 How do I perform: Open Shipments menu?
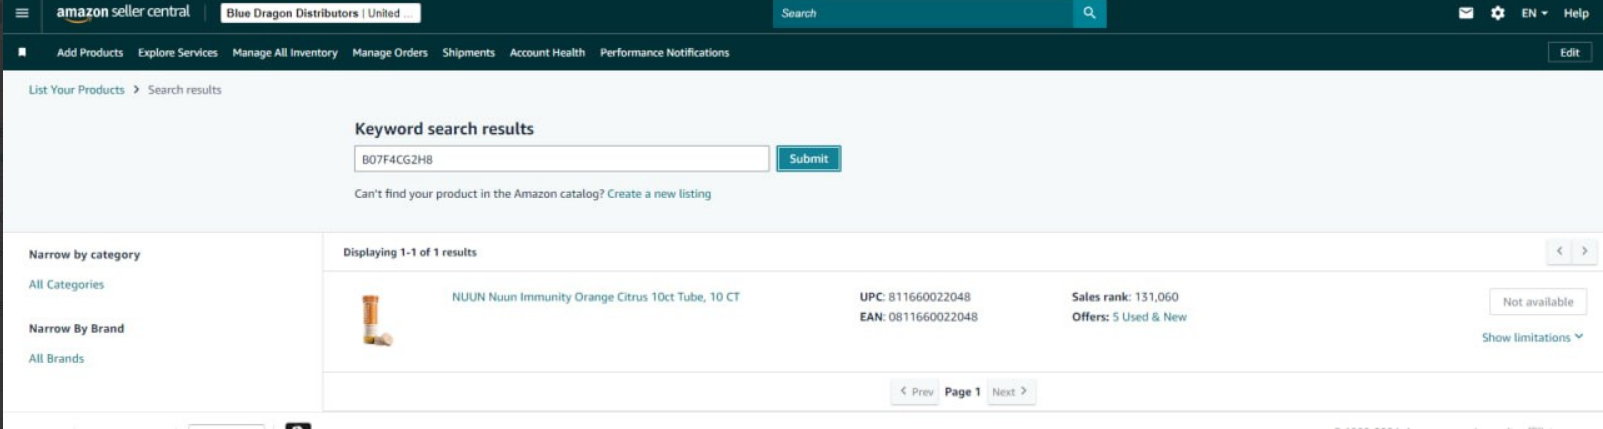point(468,52)
